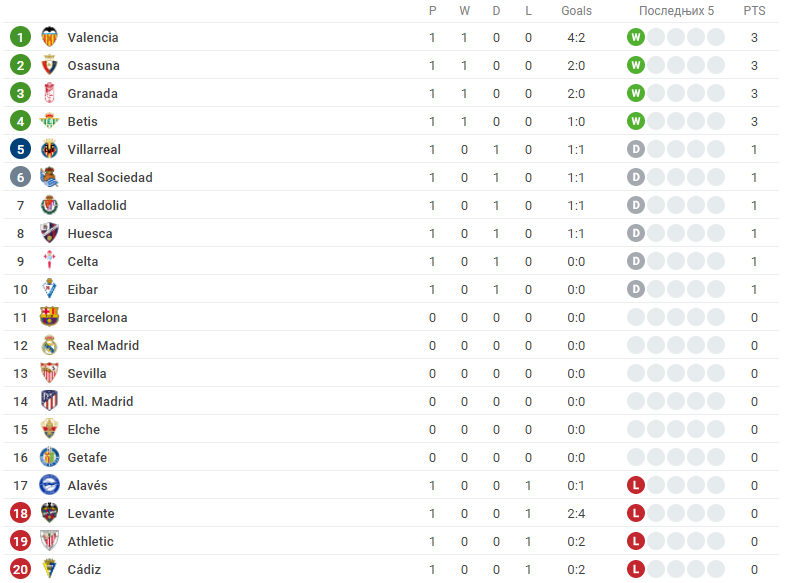Click the red position 18 badge
The image size is (791, 583).
(x=21, y=514)
